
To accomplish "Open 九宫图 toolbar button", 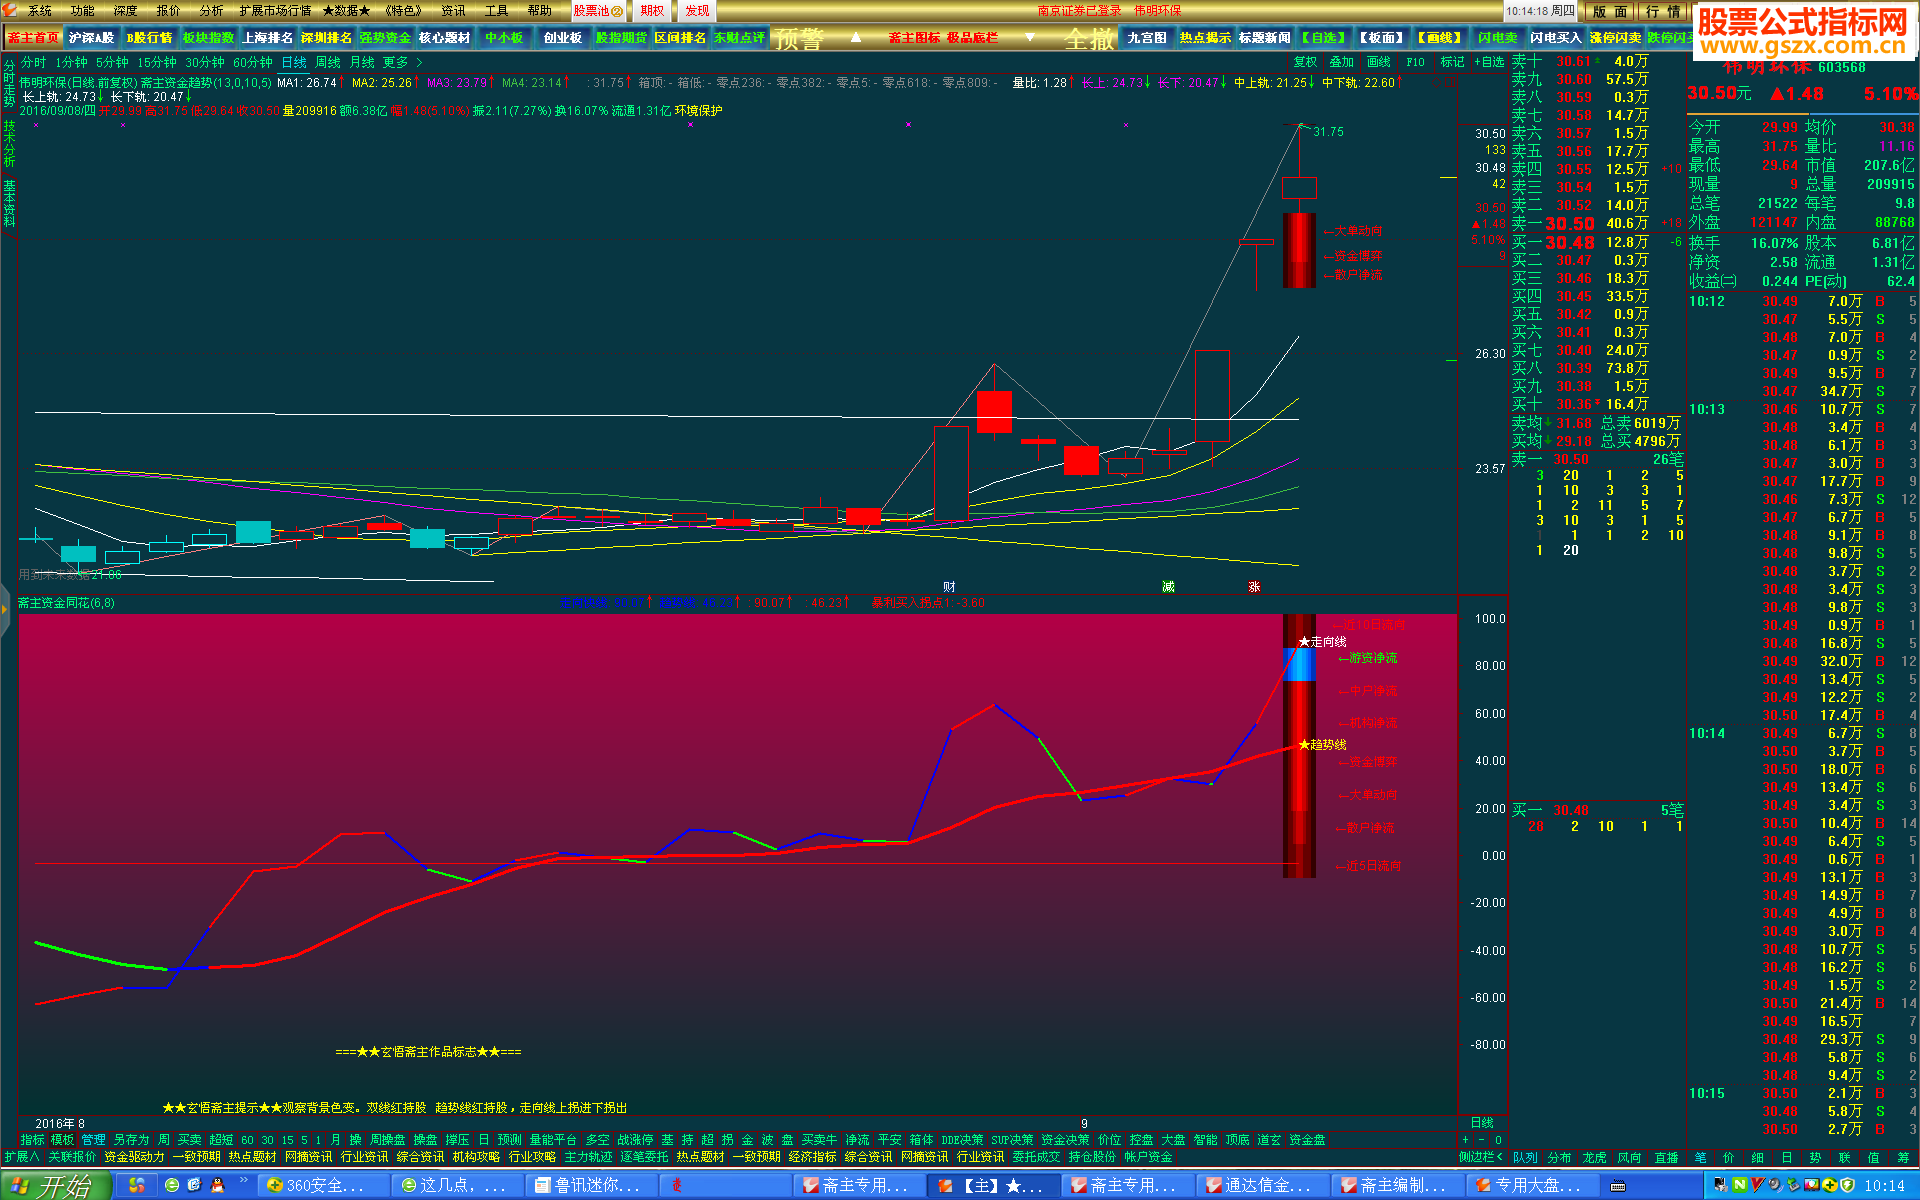I will pos(1147,38).
